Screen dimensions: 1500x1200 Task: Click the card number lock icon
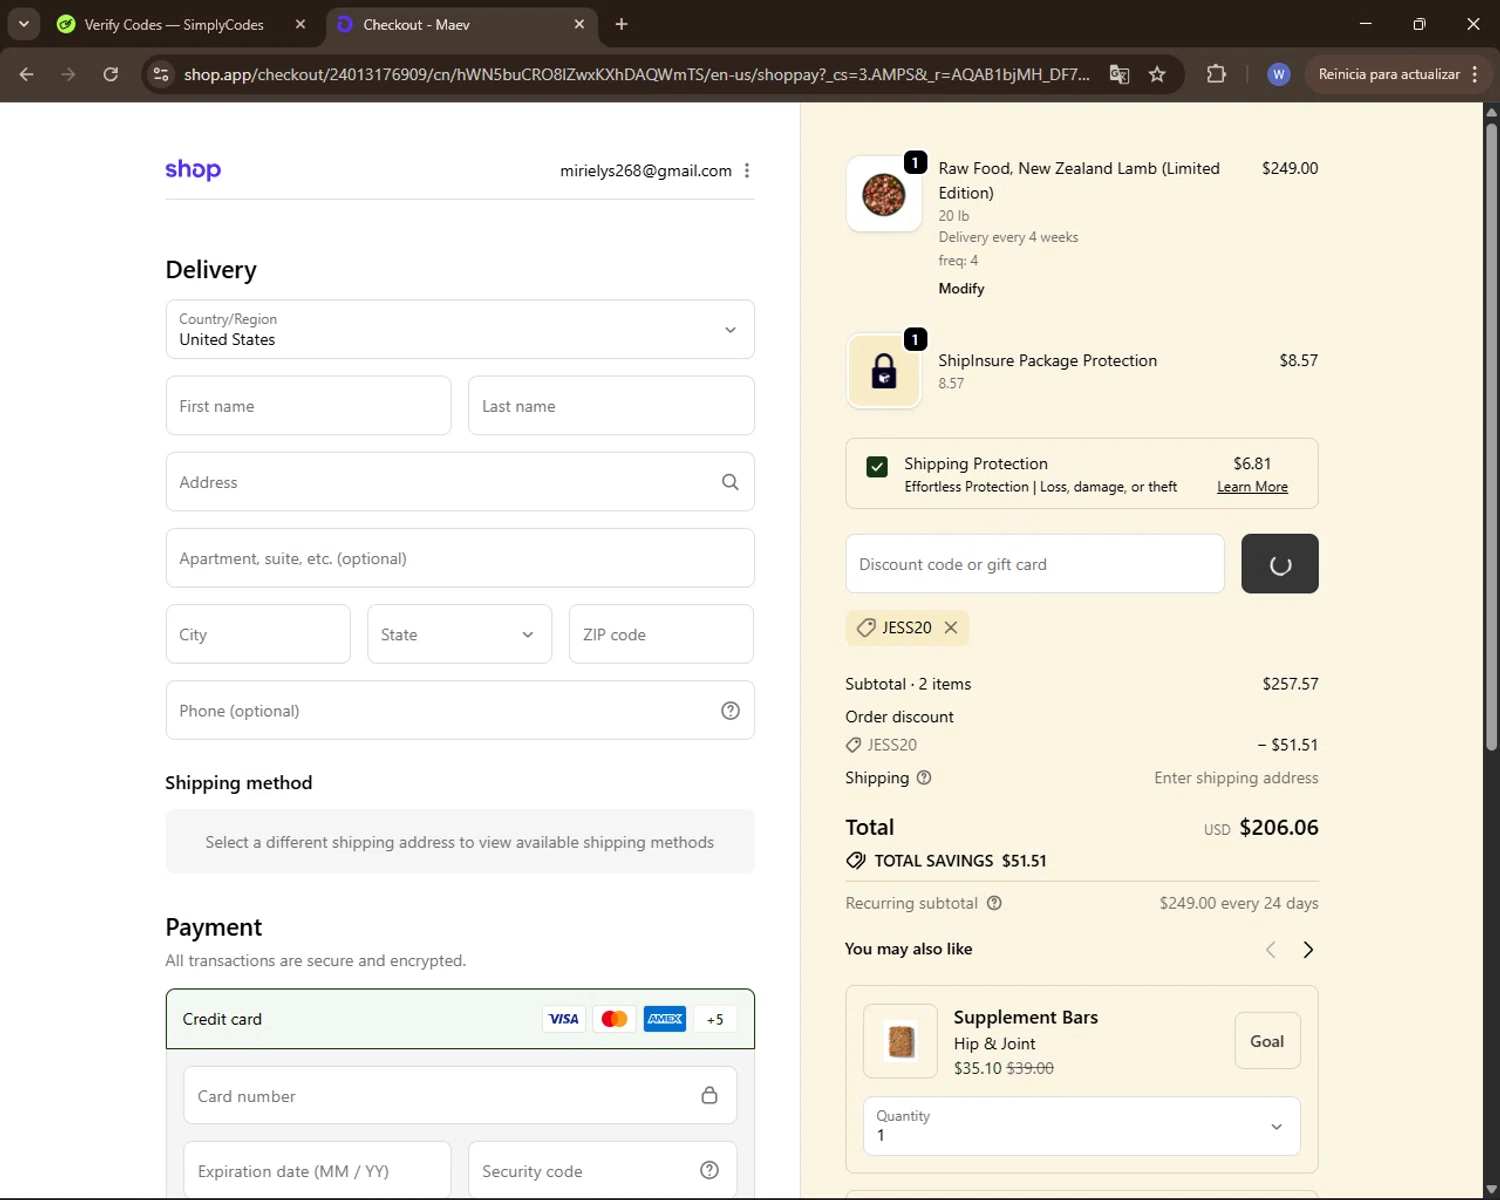[x=709, y=1096]
